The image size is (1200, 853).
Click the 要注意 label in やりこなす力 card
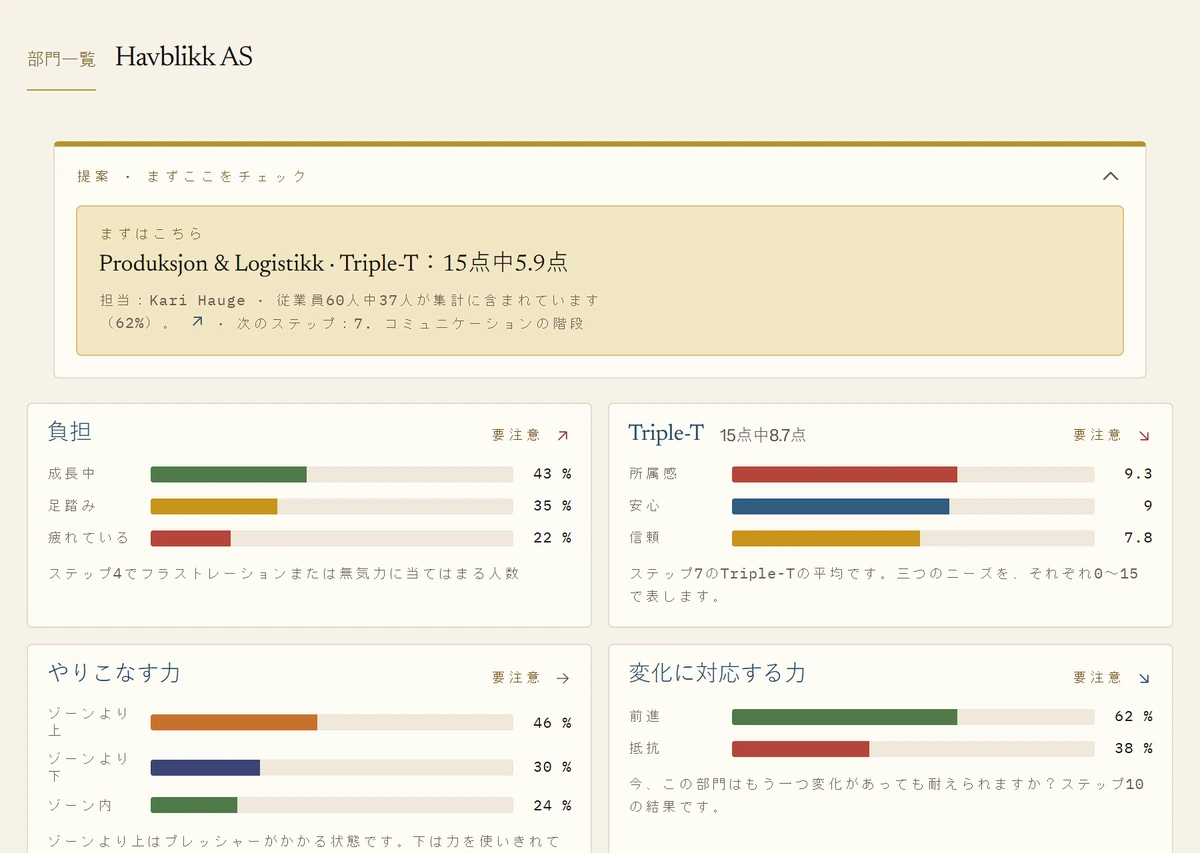(x=516, y=678)
